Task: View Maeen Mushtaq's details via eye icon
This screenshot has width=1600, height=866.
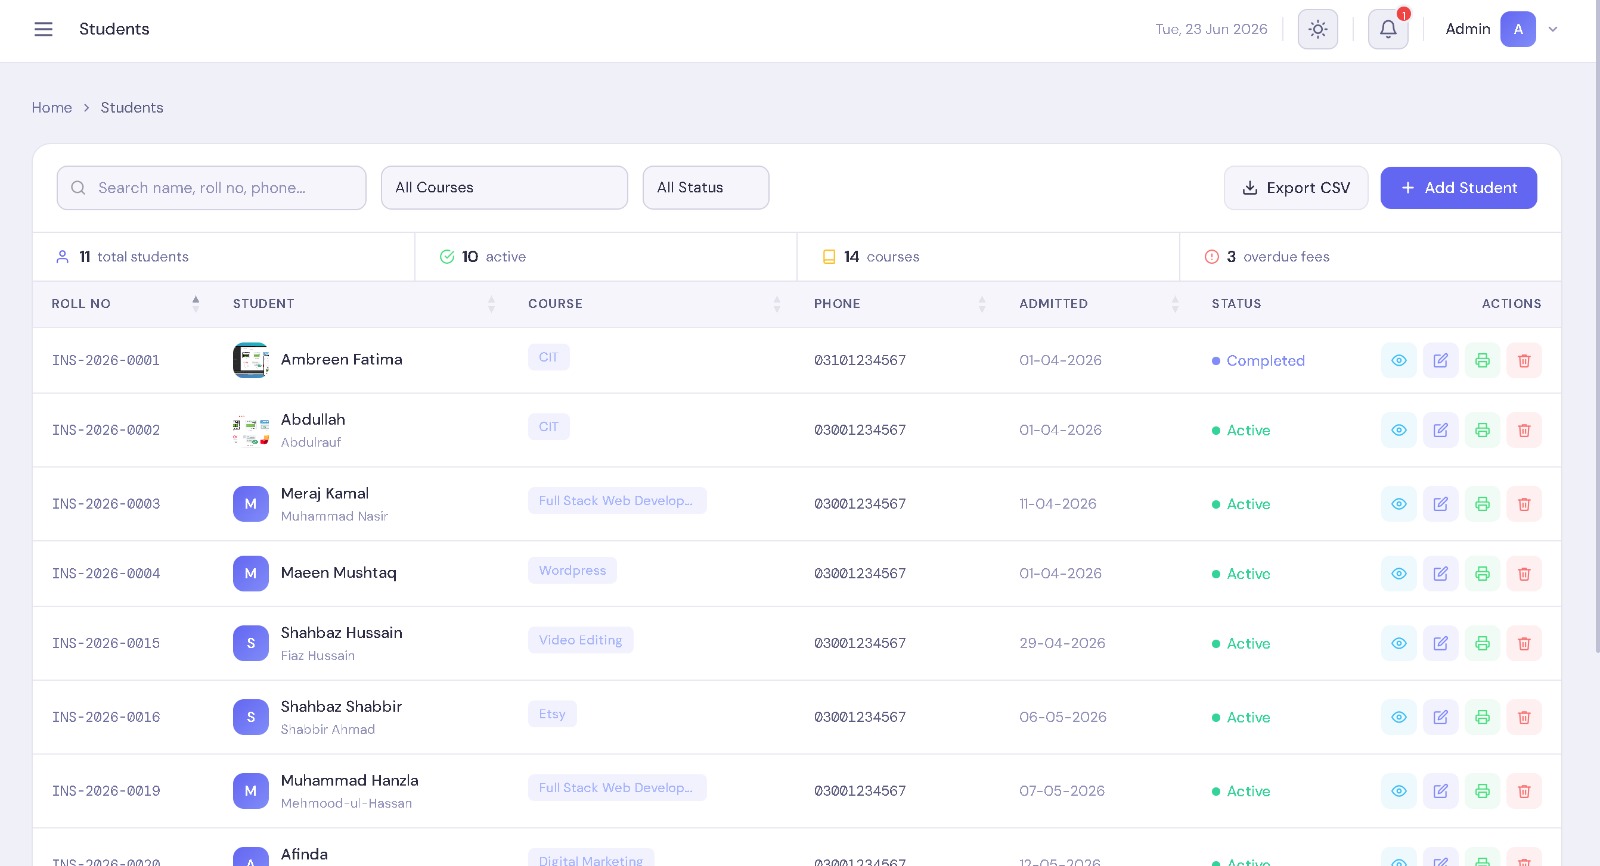Action: pyautogui.click(x=1399, y=573)
